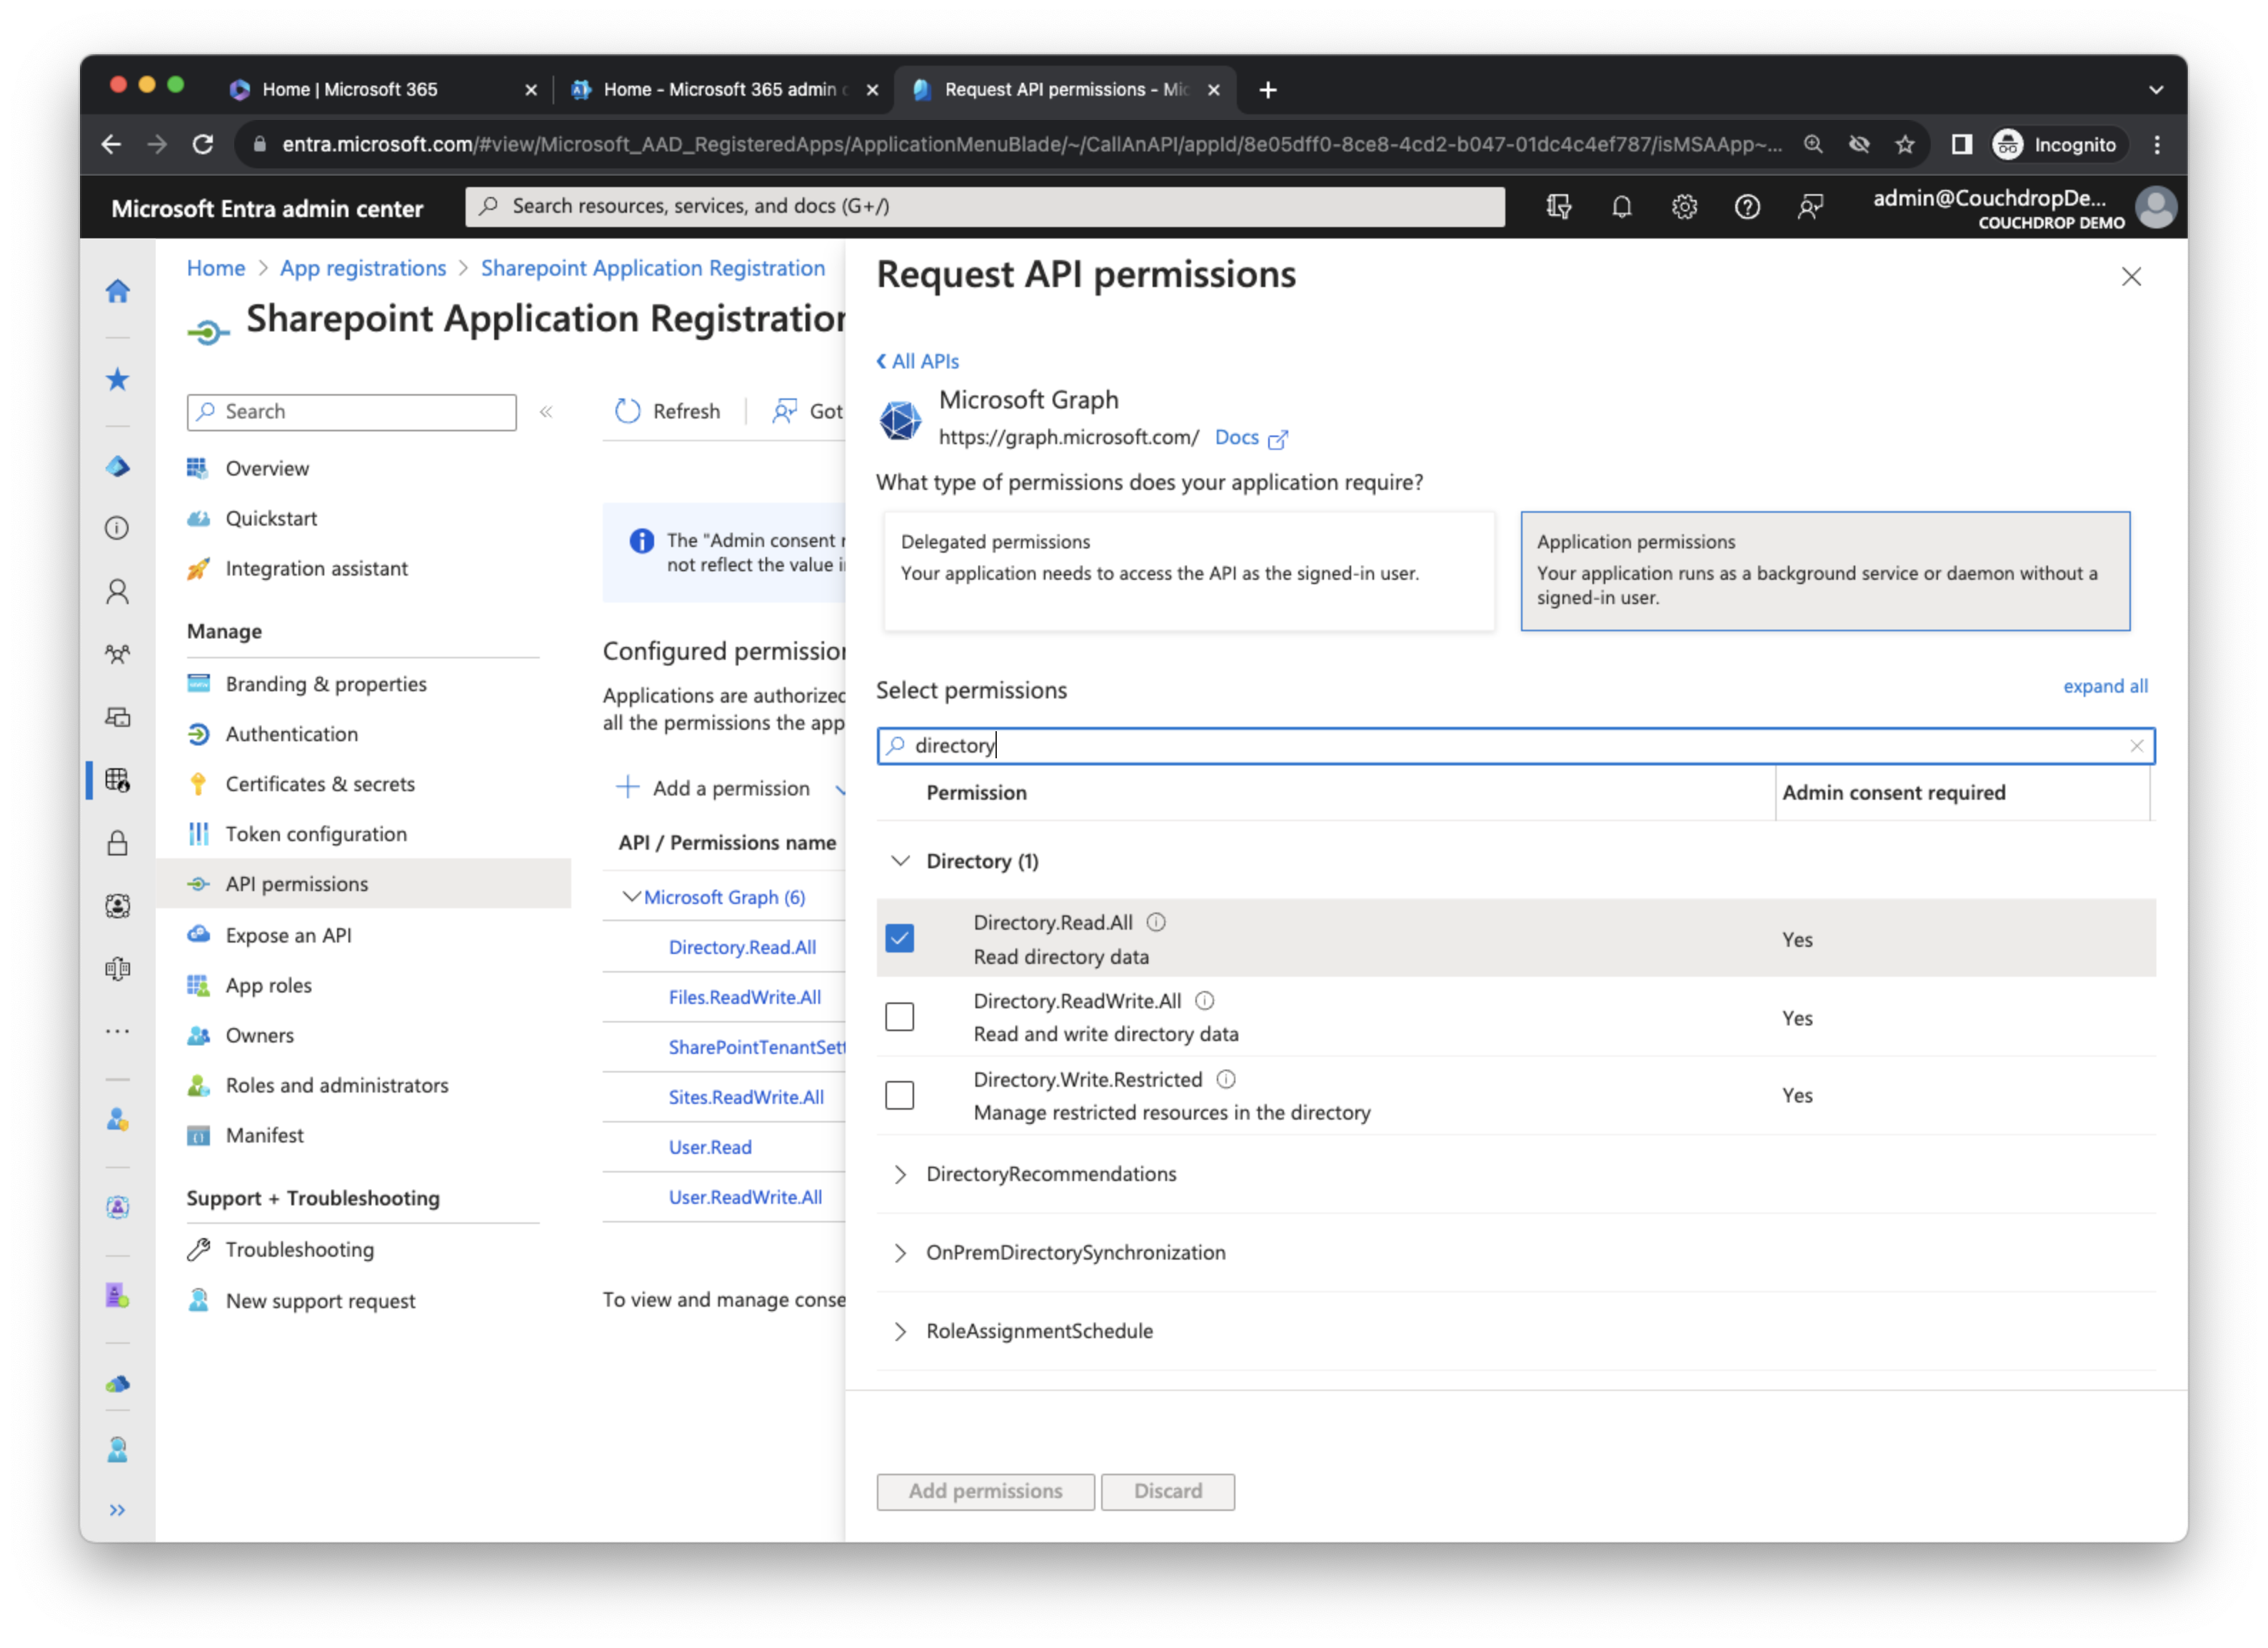This screenshot has width=2268, height=1648.
Task: Open the Expose an API menu item
Action: tap(288, 935)
